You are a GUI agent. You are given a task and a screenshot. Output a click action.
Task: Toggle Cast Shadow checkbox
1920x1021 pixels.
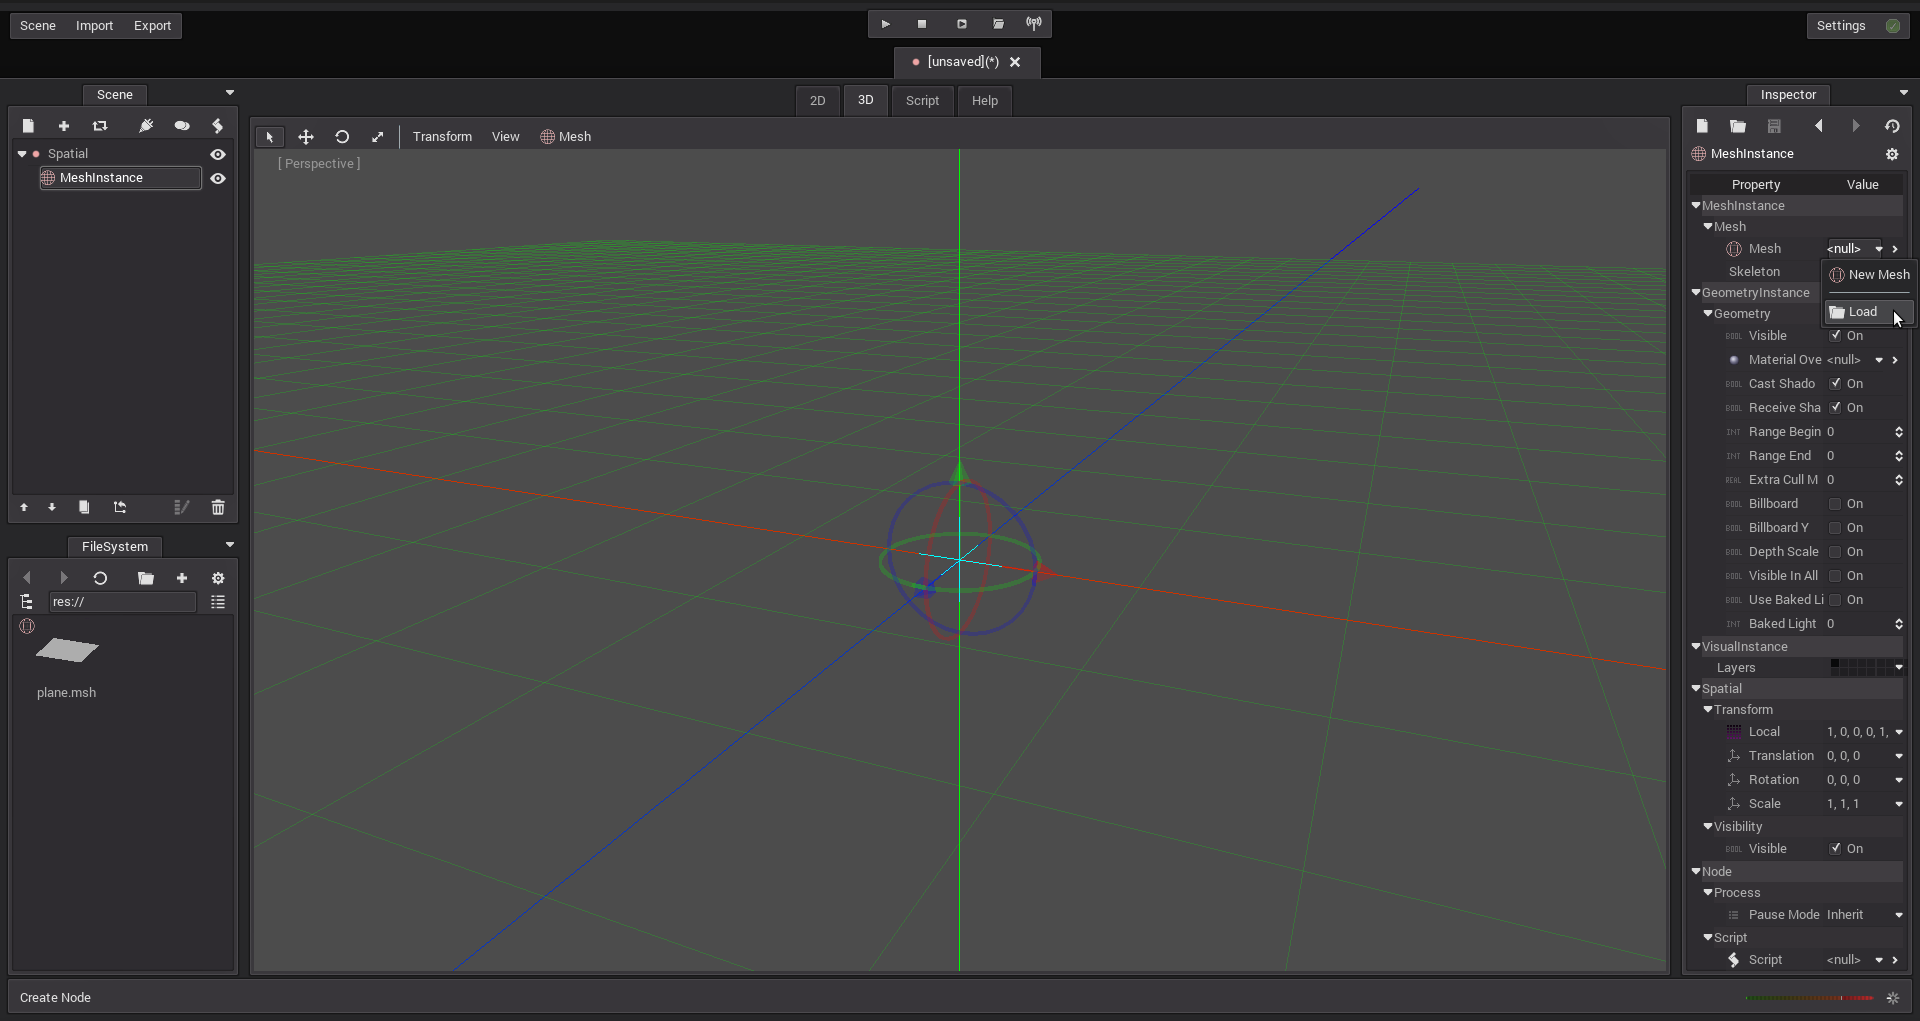tap(1835, 384)
